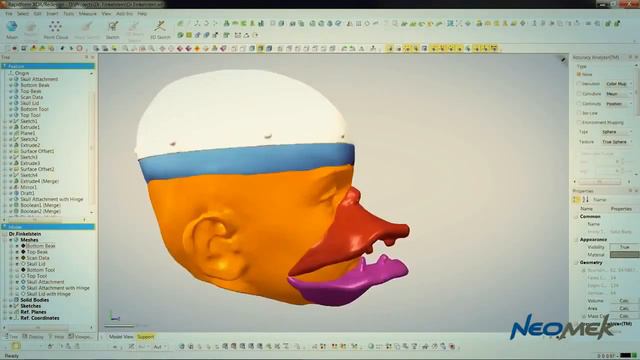Pin the Tree panel
Image resolution: width=640 pixels, height=360 pixels.
87,57
